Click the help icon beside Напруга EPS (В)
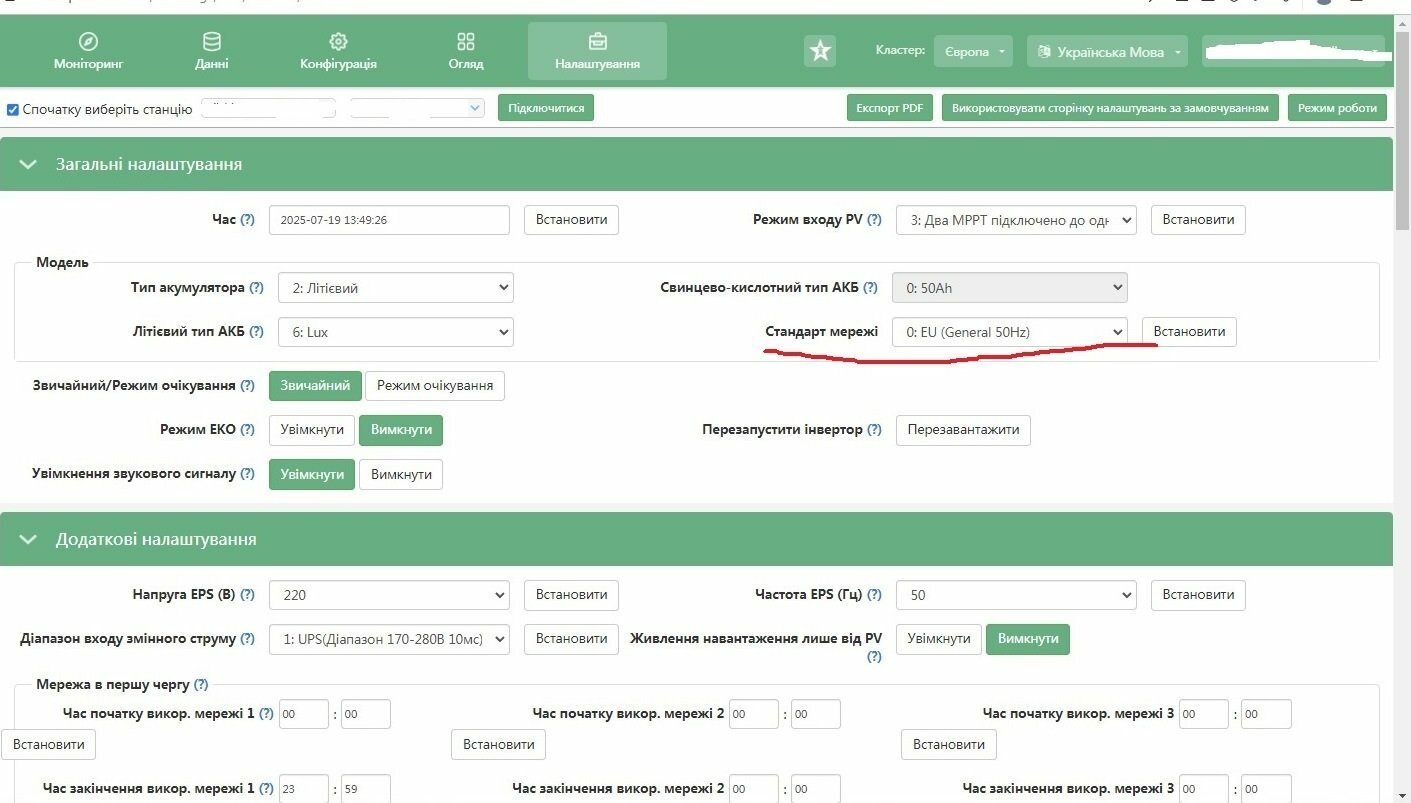Screen dimensions: 1411x803 coord(247,594)
